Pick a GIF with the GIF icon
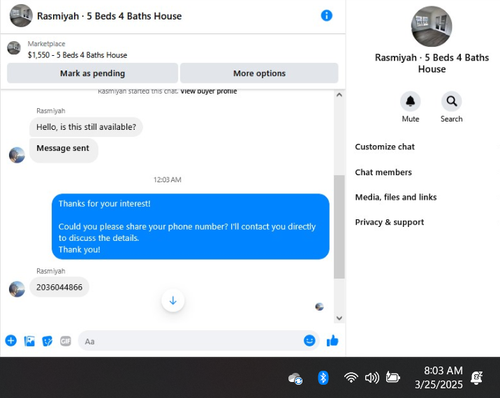 click(65, 341)
